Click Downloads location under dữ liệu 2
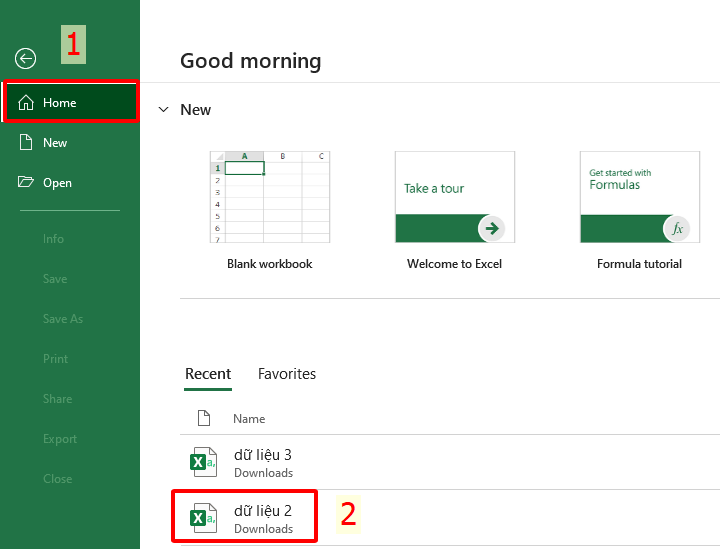 [x=264, y=529]
